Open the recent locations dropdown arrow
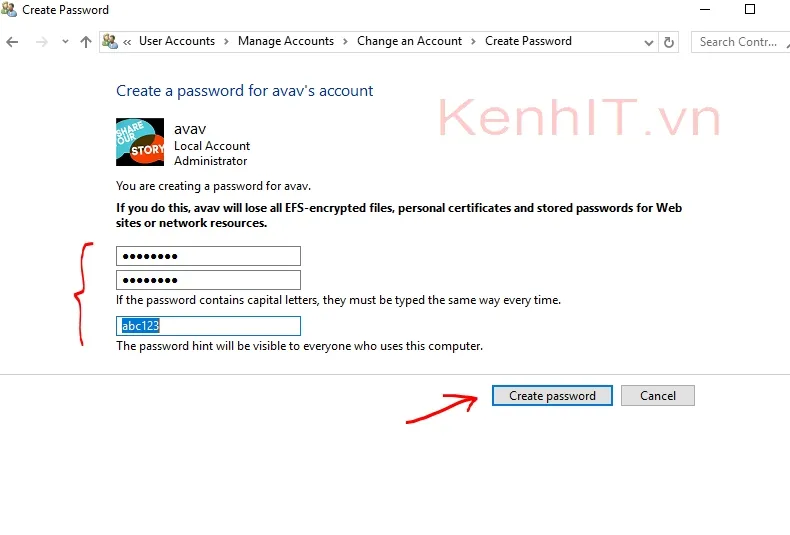Image resolution: width=790 pixels, height=535 pixels. coord(65,42)
